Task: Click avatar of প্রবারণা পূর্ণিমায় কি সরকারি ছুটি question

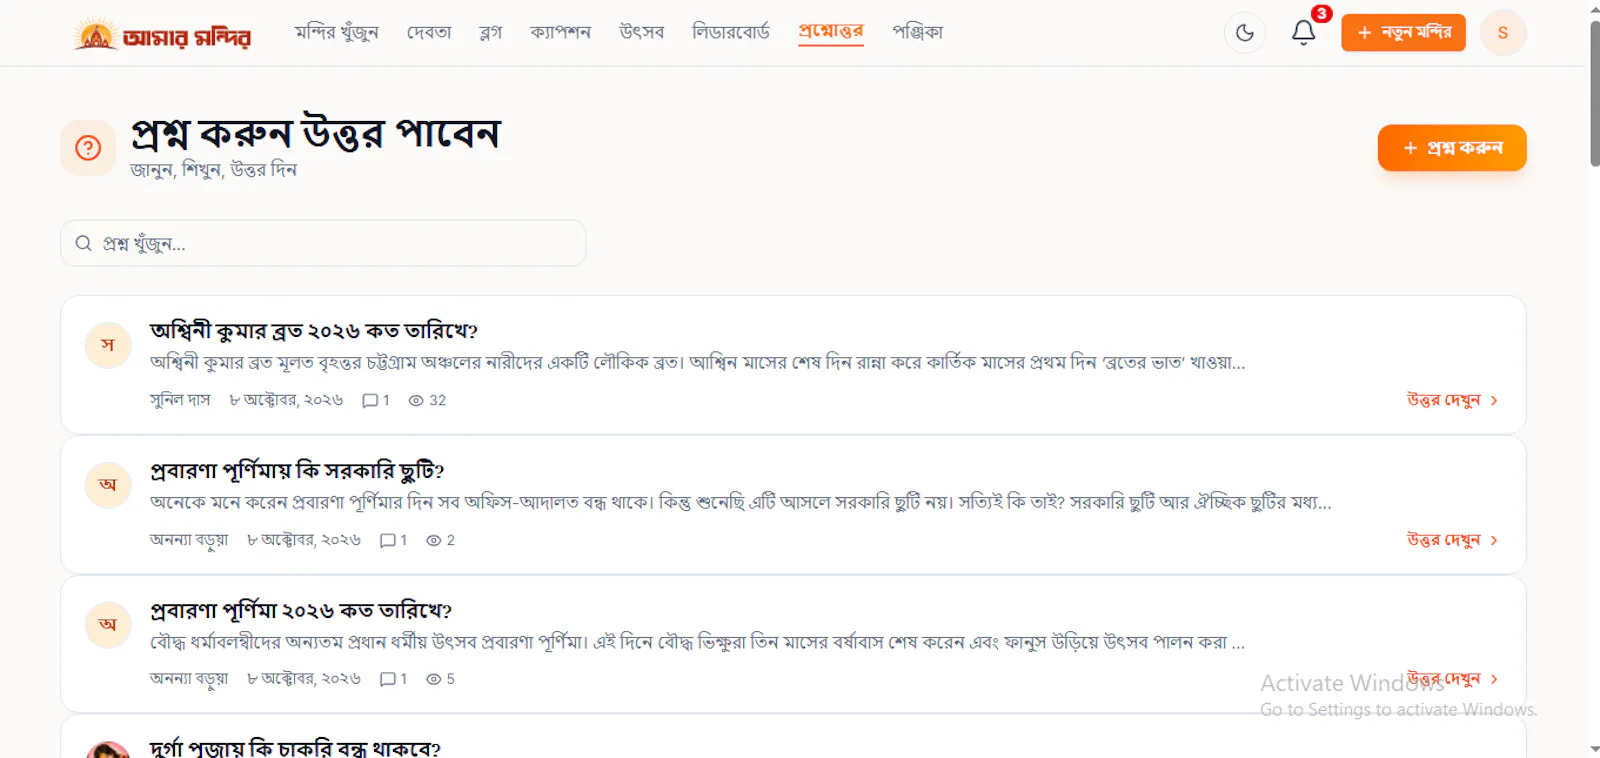Action: (108, 485)
